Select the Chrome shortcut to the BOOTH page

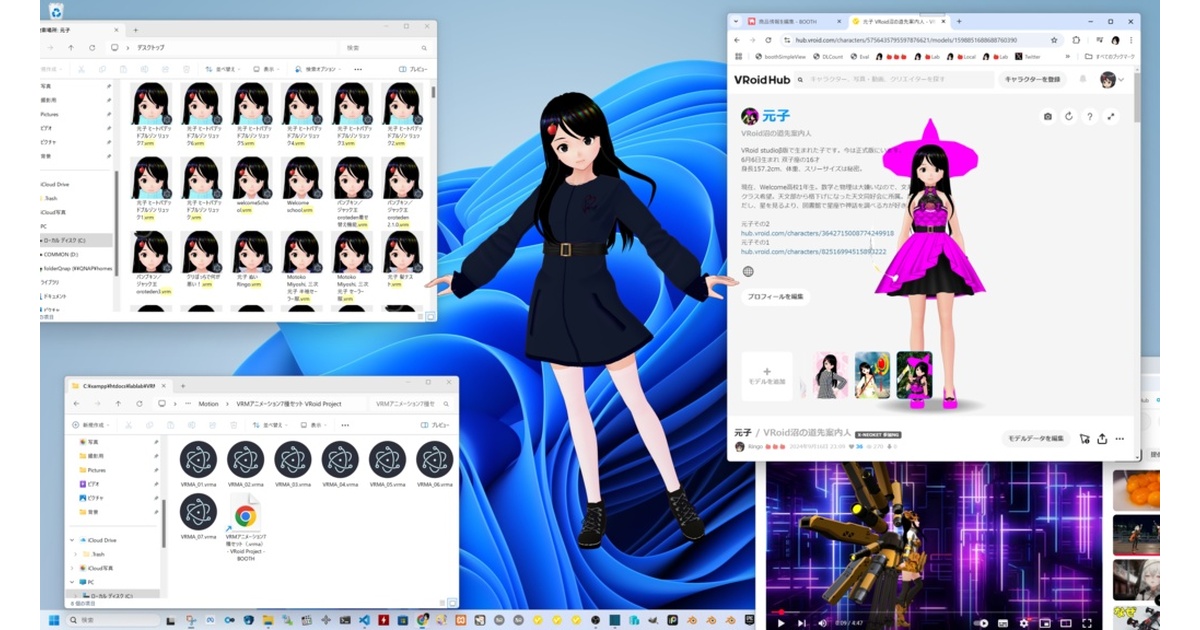point(245,526)
